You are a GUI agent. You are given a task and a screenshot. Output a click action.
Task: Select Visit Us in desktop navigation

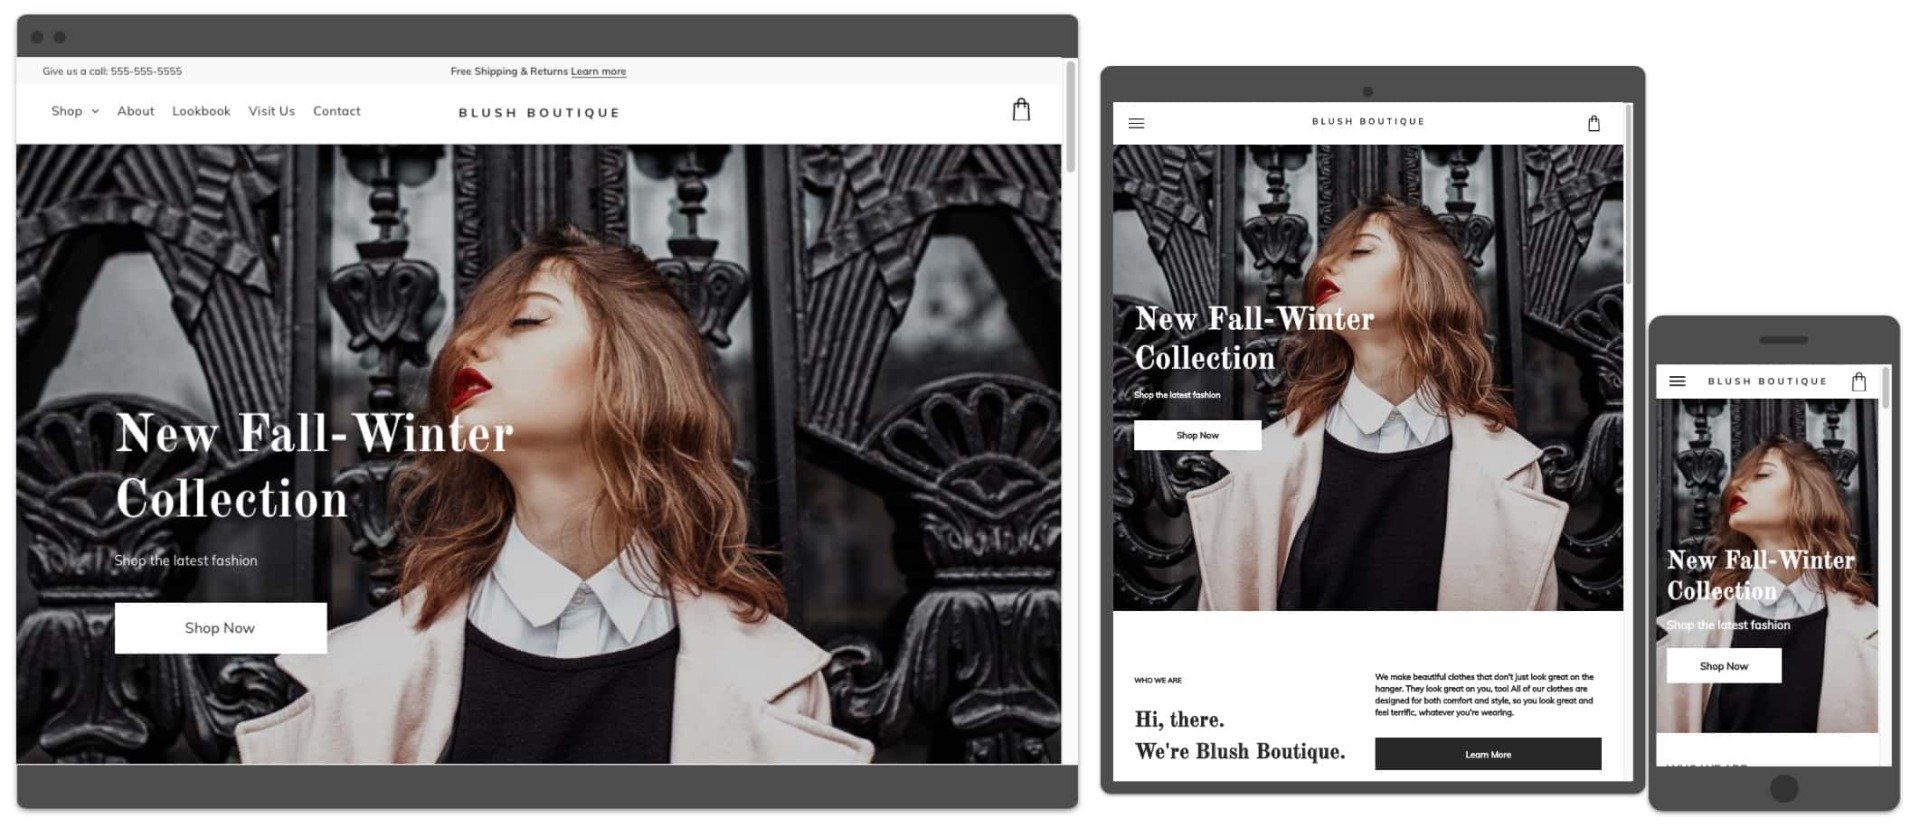[x=271, y=111]
